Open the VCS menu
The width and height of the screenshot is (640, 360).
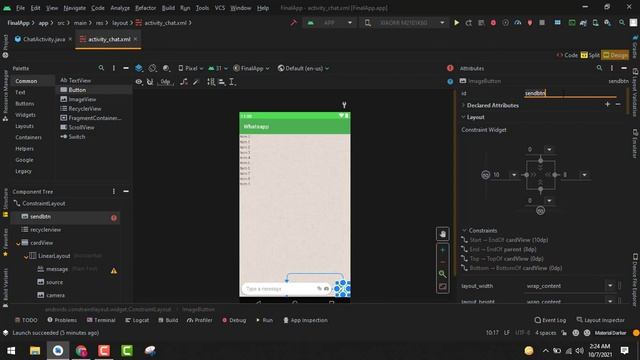(220, 8)
